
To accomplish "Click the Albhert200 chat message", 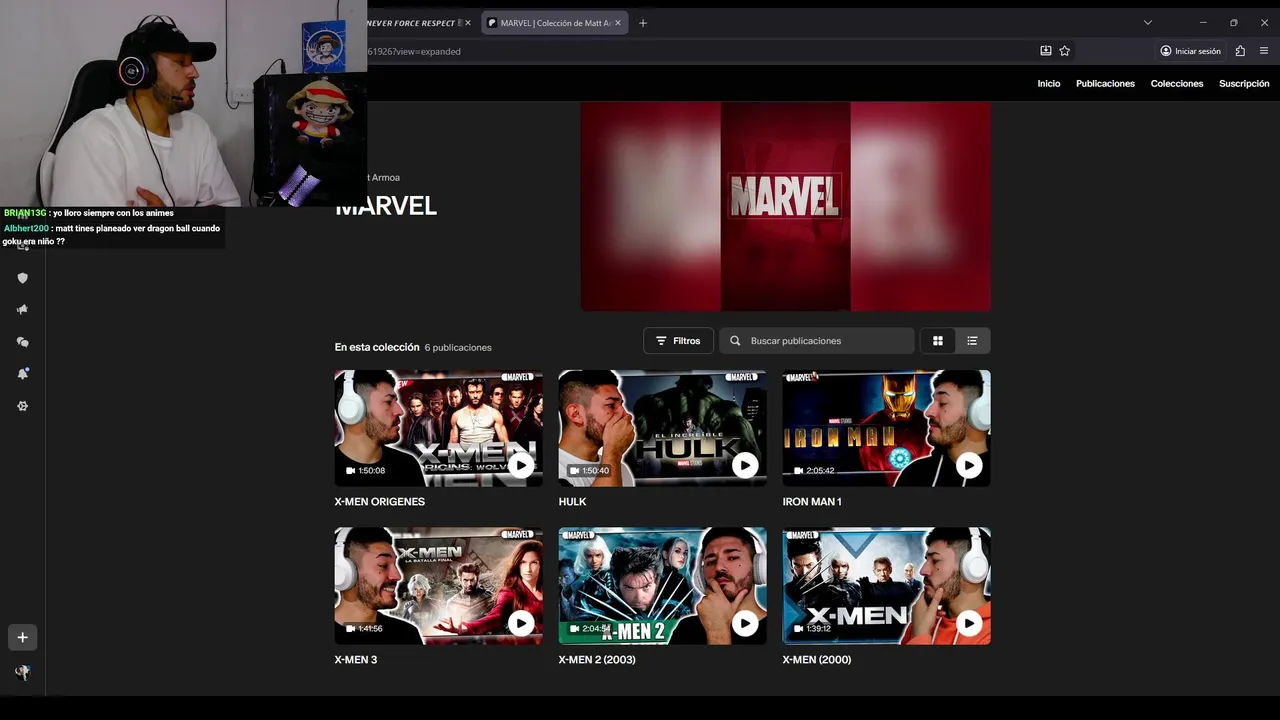I will pos(112,235).
